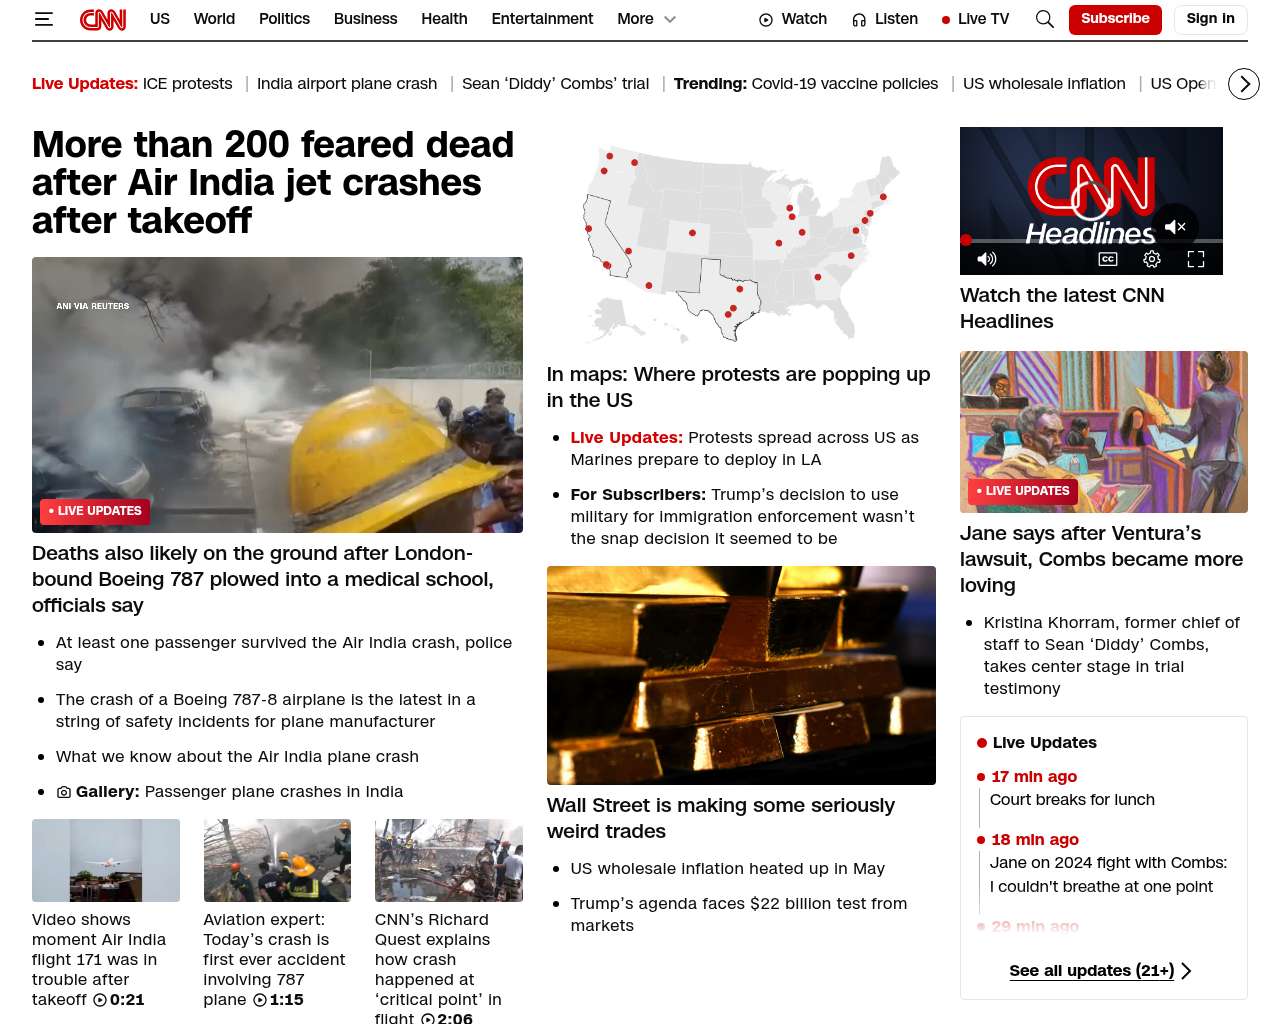Click the video volume speaker icon
1280x1024 pixels.
pos(987,259)
